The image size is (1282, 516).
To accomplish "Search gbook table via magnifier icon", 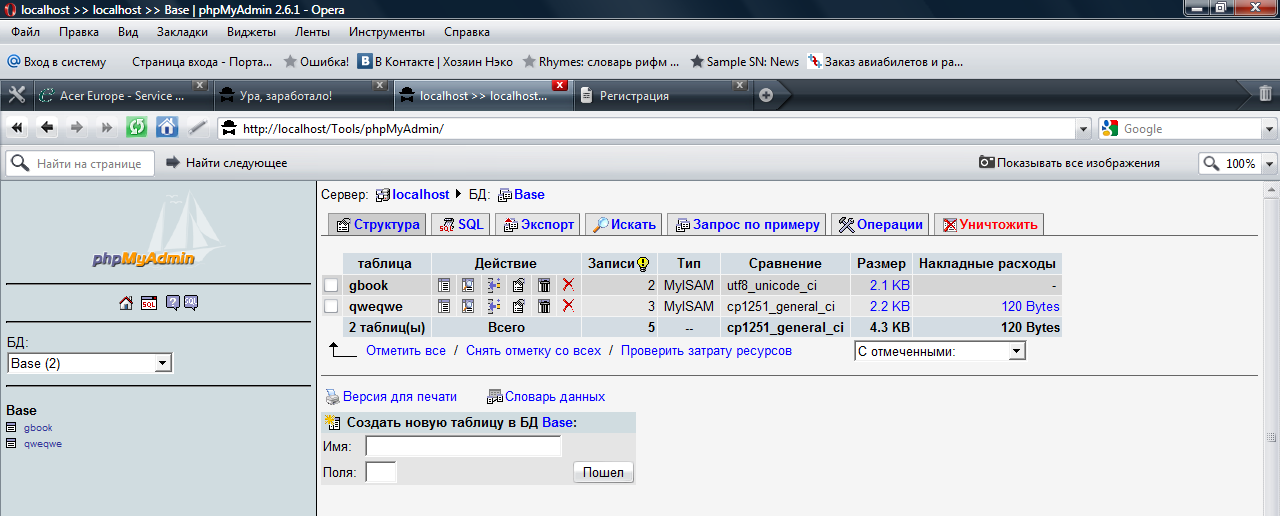I will (468, 285).
